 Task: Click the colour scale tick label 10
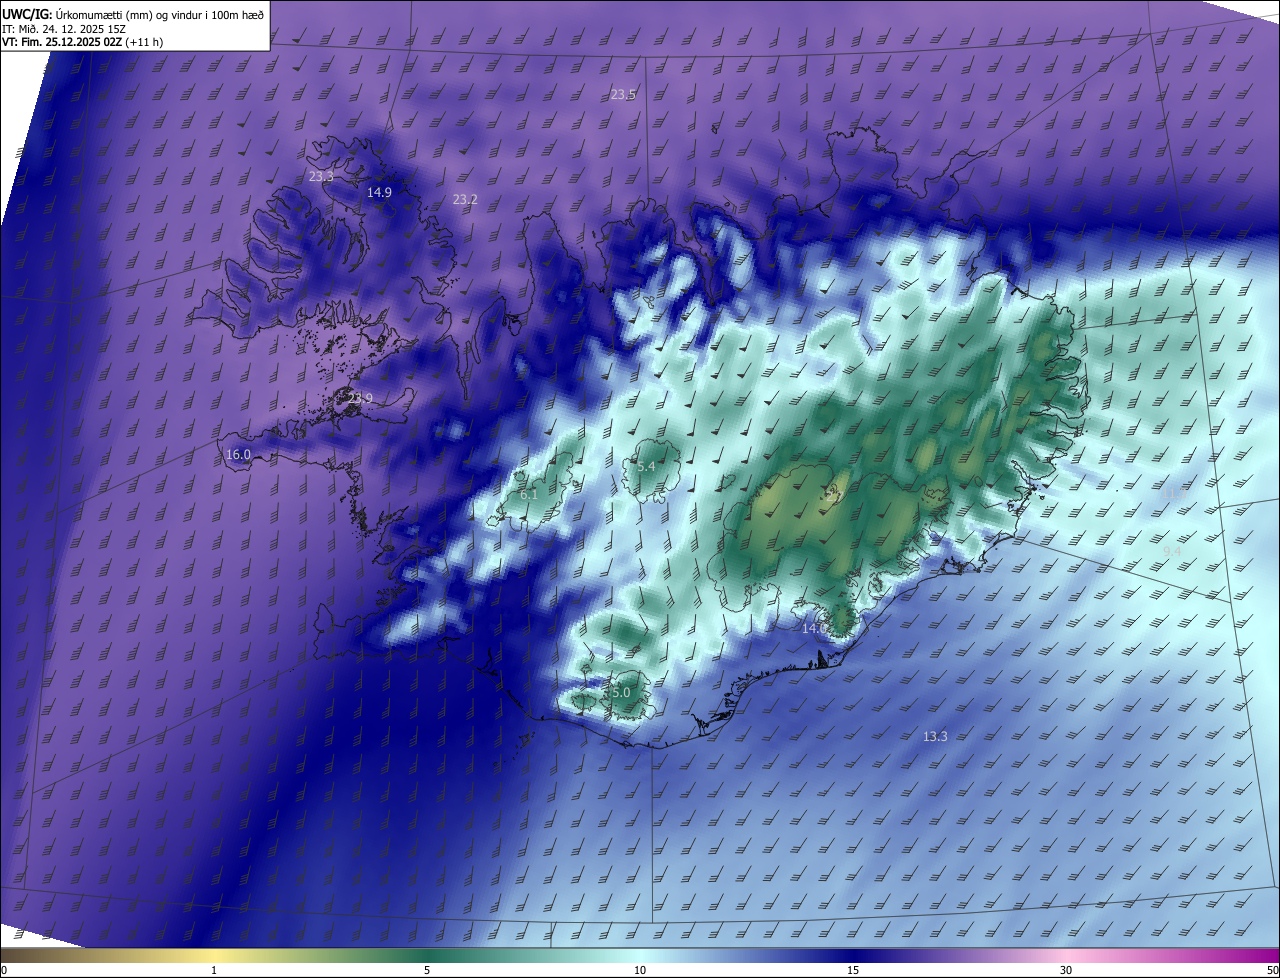click(640, 971)
